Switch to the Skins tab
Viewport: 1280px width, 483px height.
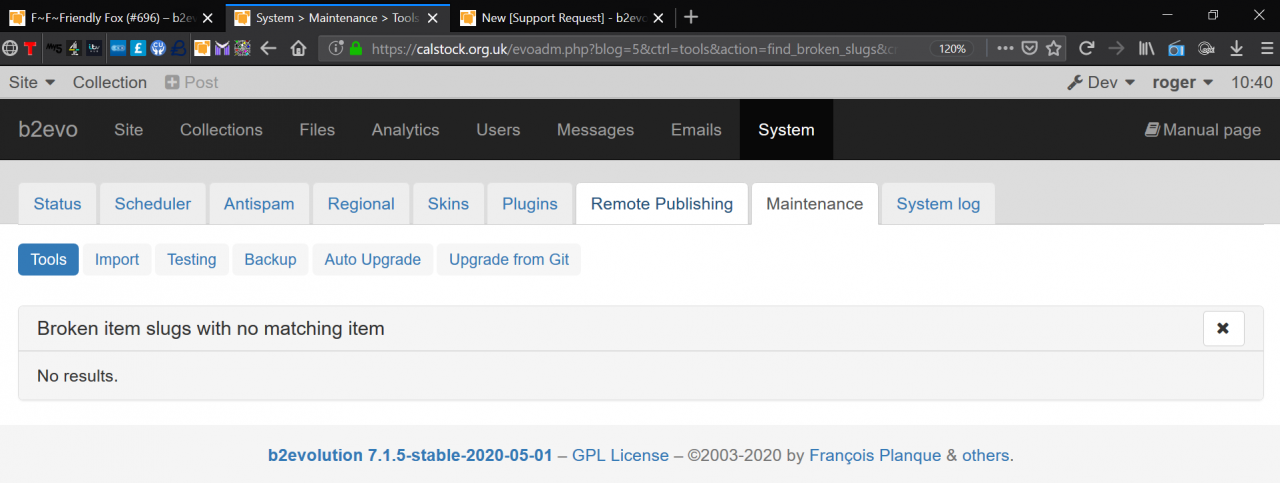(448, 203)
